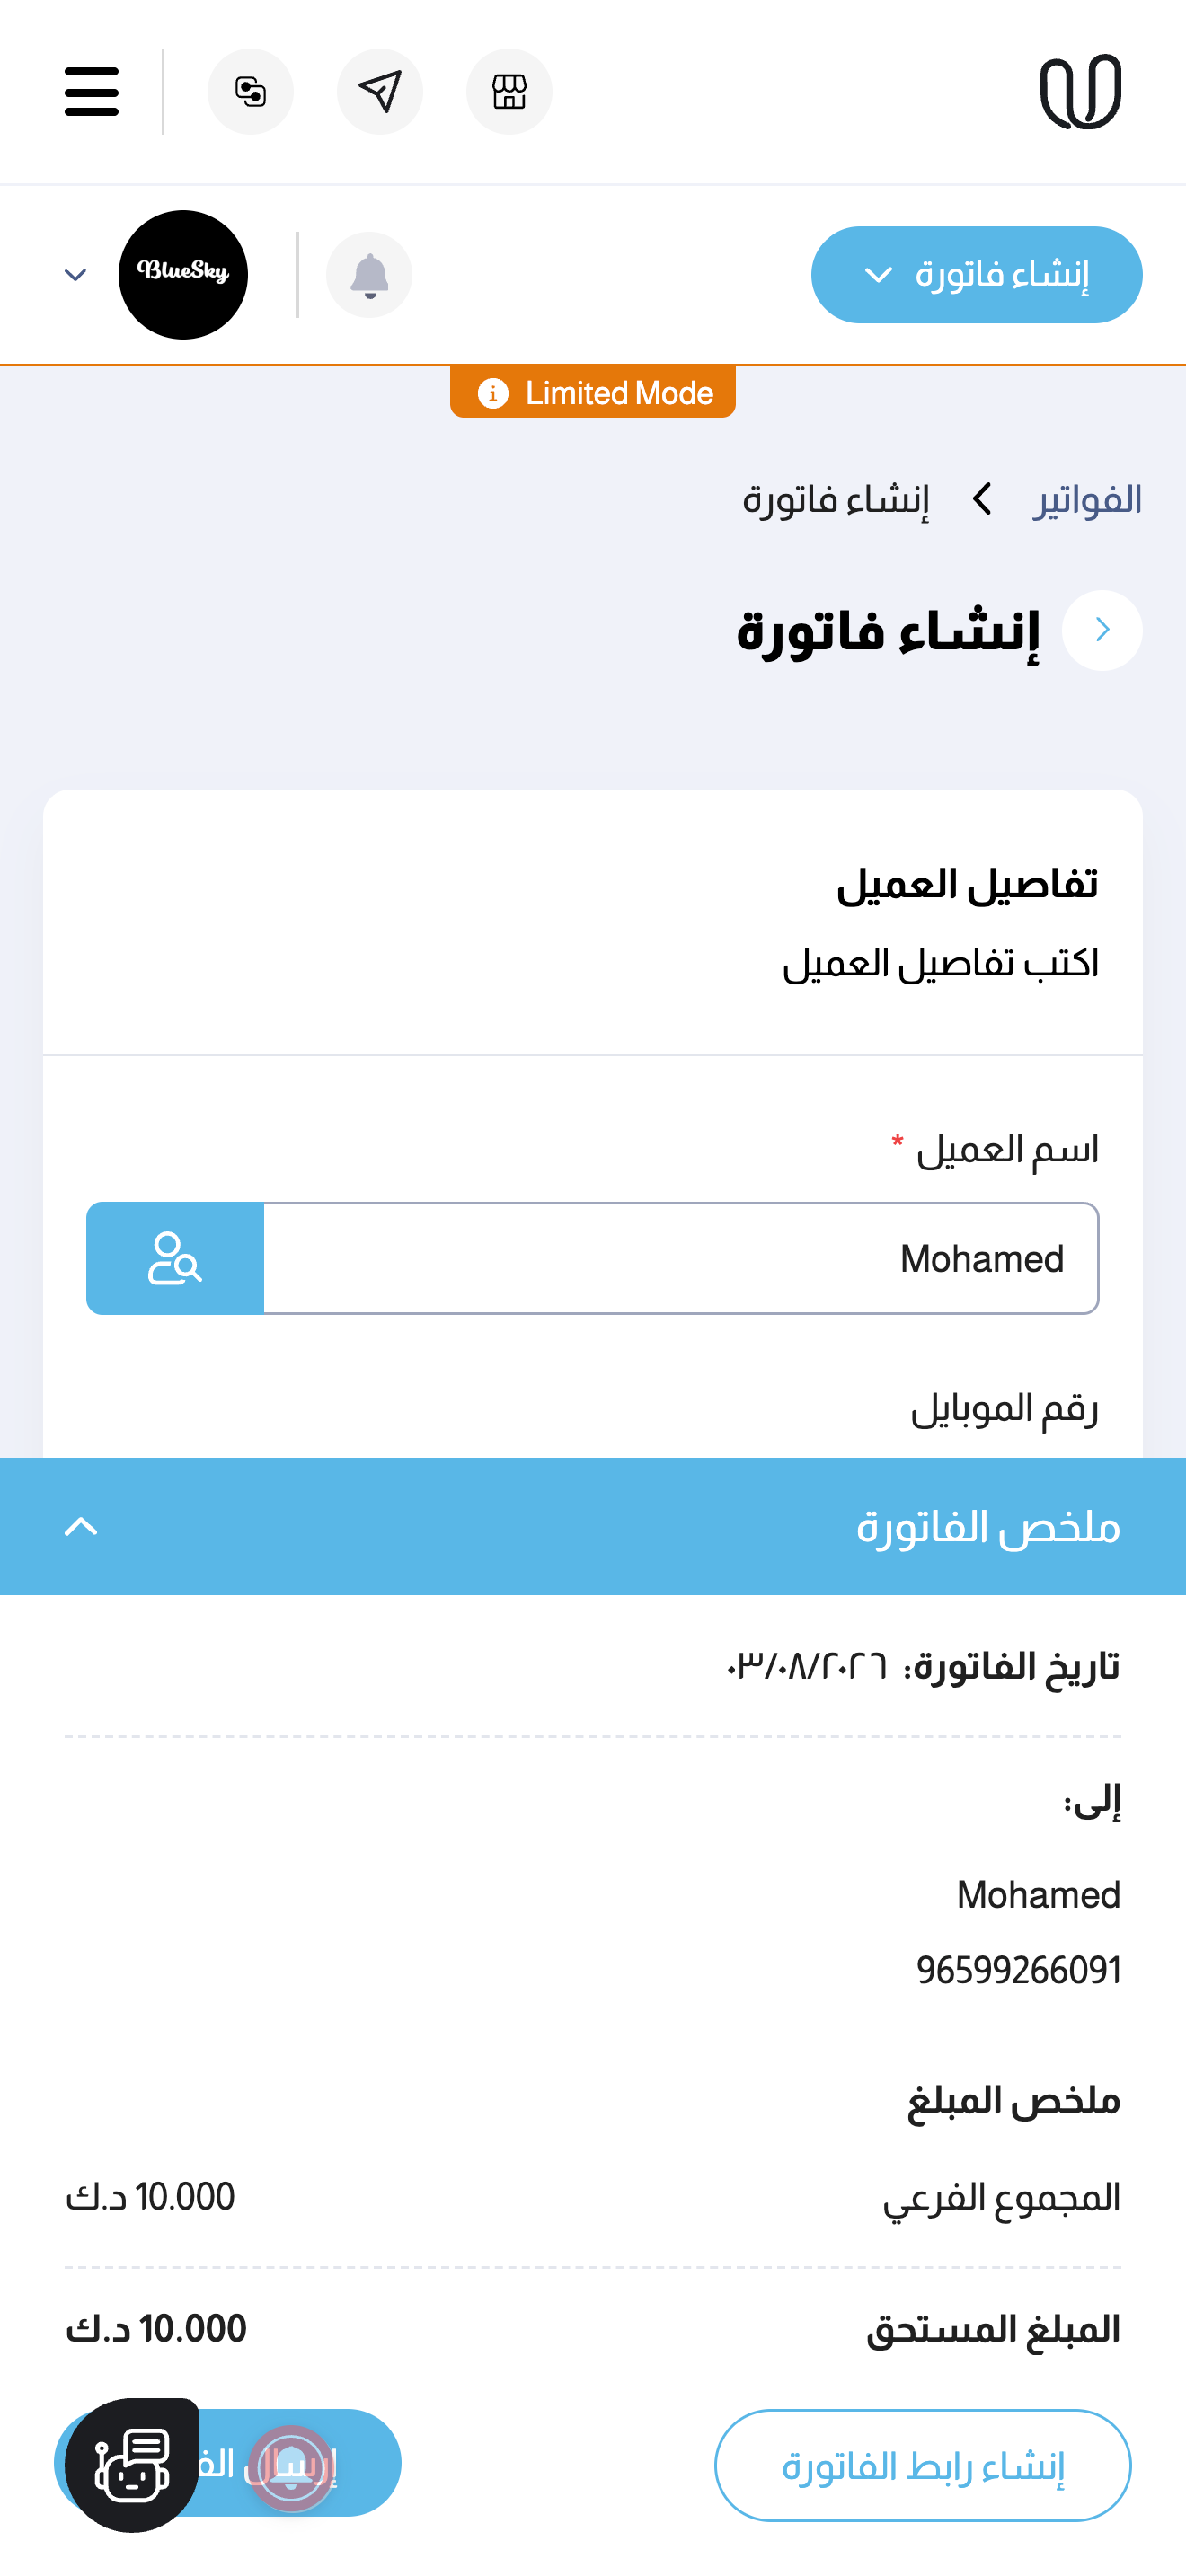This screenshot has height=2576, width=1186.
Task: Open the hamburger menu
Action: pyautogui.click(x=91, y=91)
